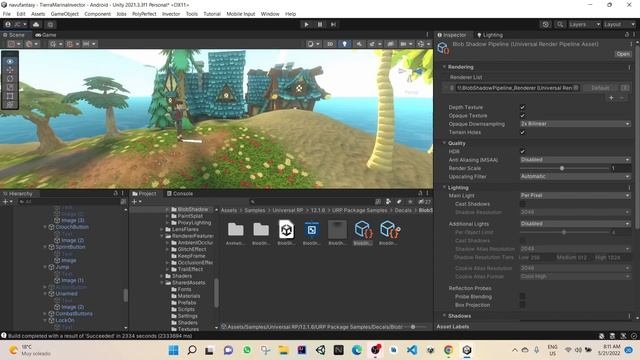640x360 pixels.
Task: Add renderer with plus button
Action: (x=611, y=98)
